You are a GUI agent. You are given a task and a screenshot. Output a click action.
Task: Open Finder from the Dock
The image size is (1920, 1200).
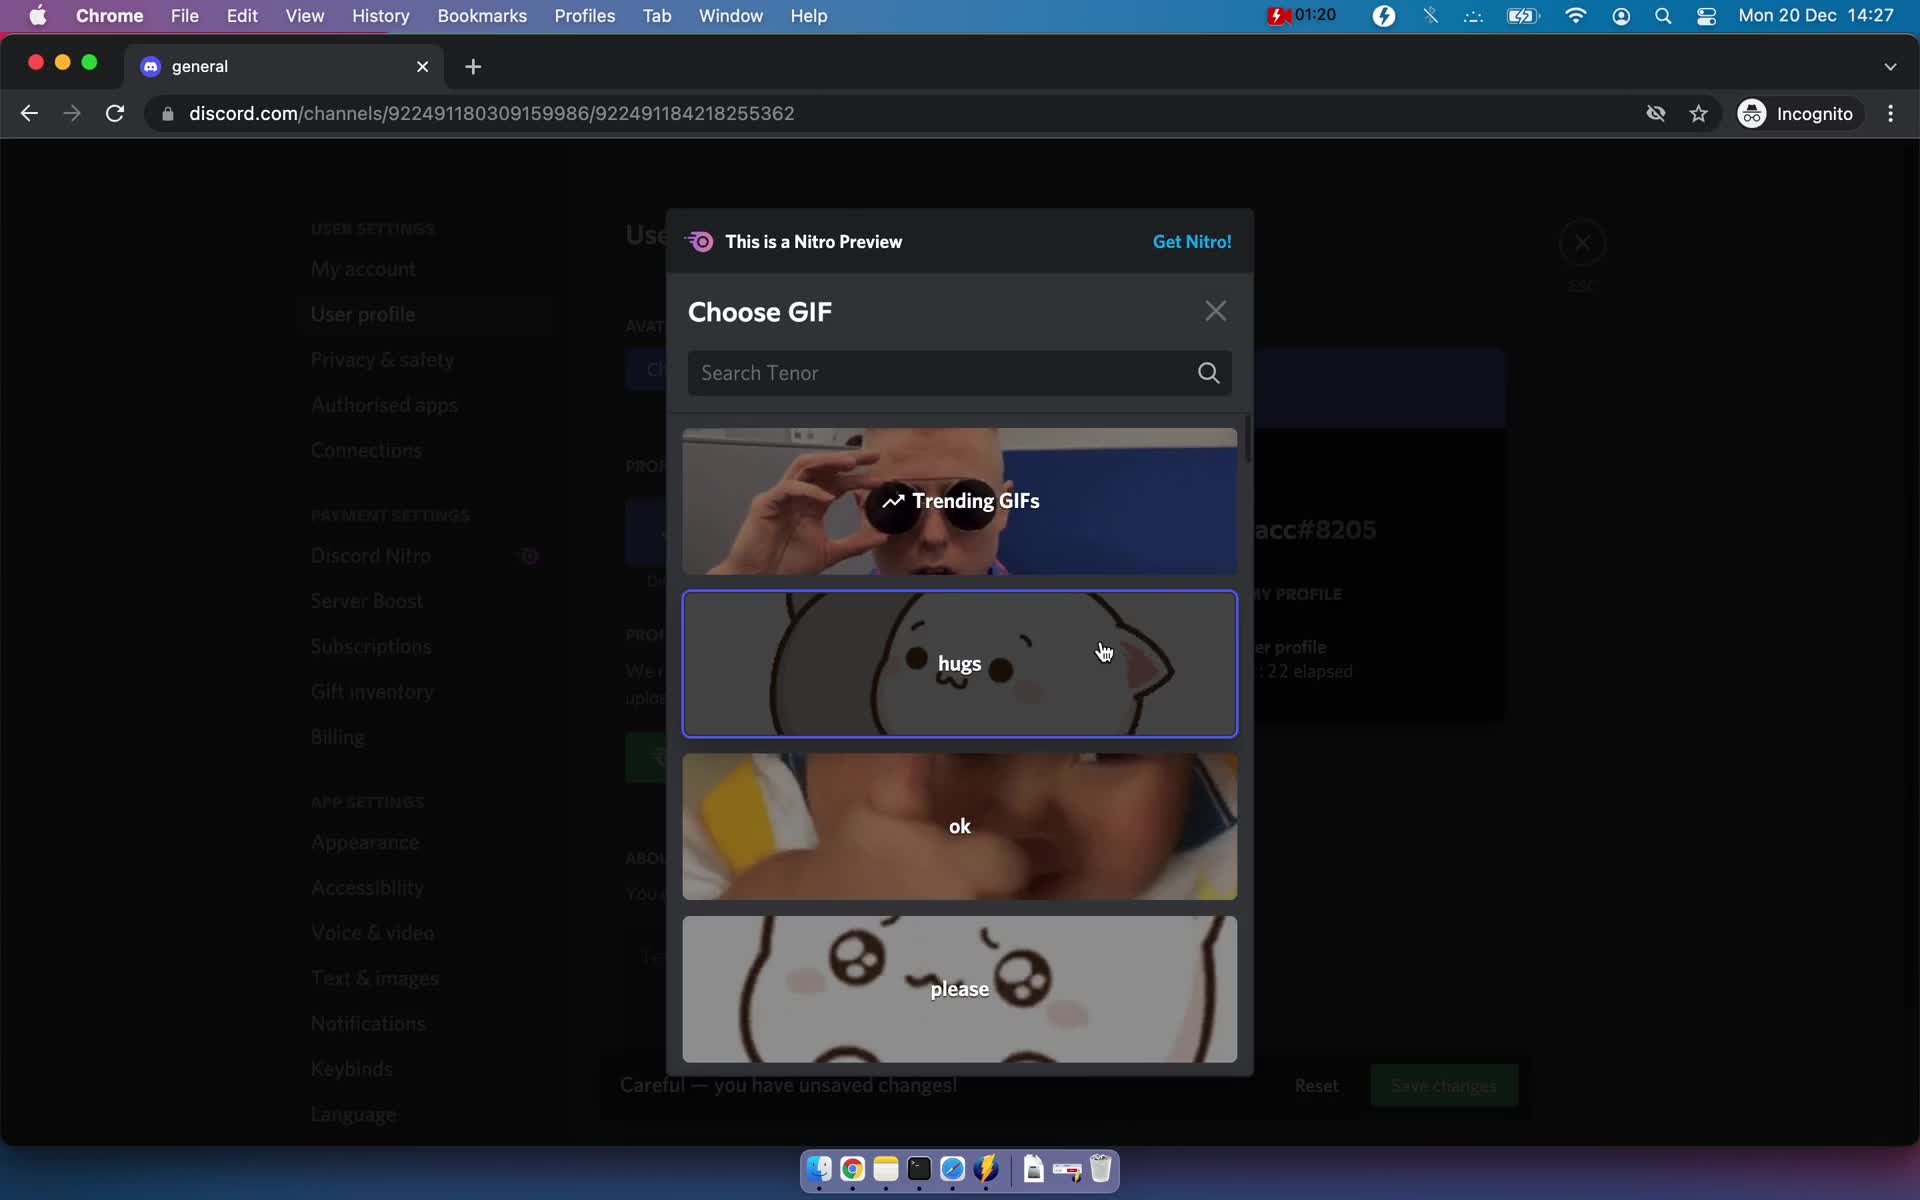coord(819,1169)
